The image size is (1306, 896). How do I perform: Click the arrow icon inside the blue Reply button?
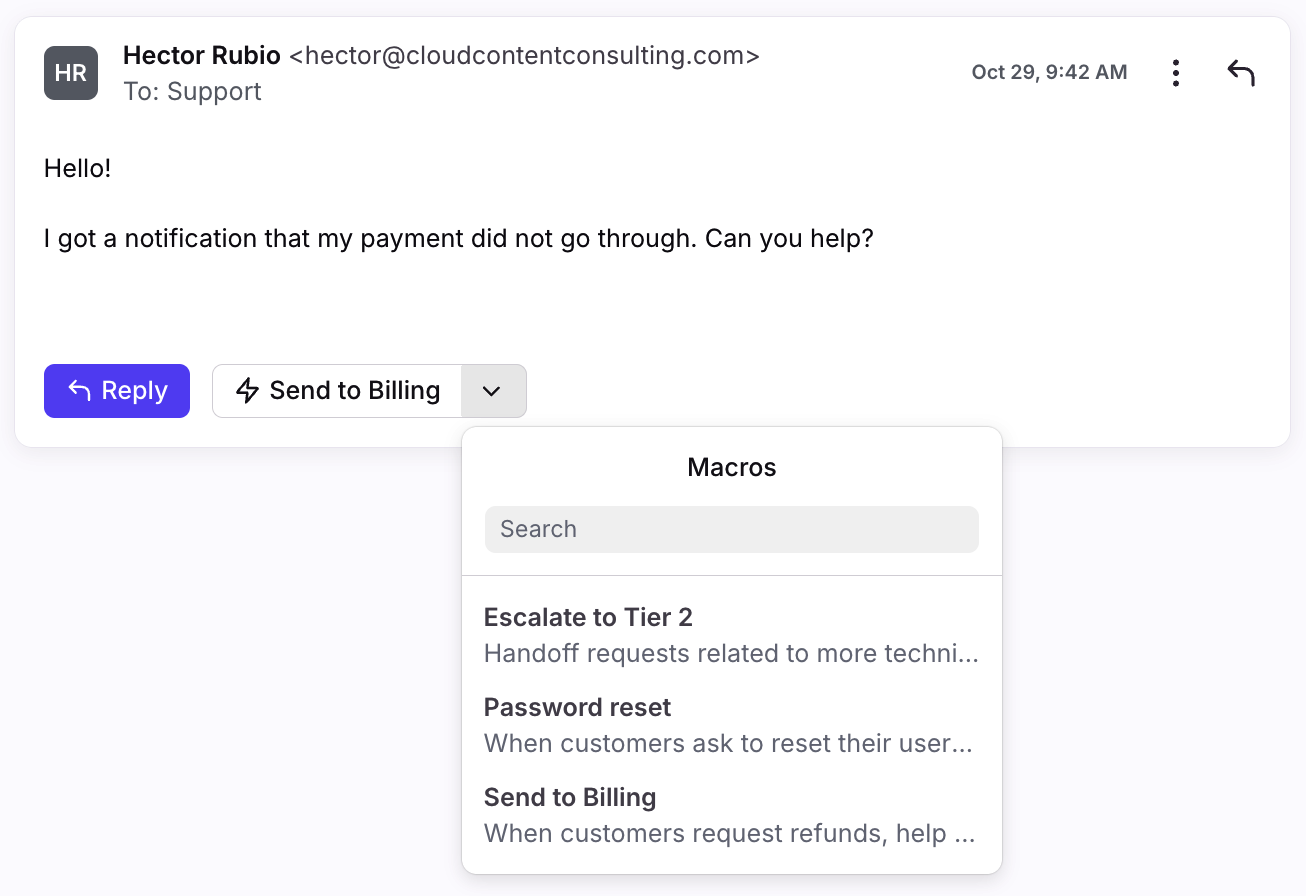80,390
